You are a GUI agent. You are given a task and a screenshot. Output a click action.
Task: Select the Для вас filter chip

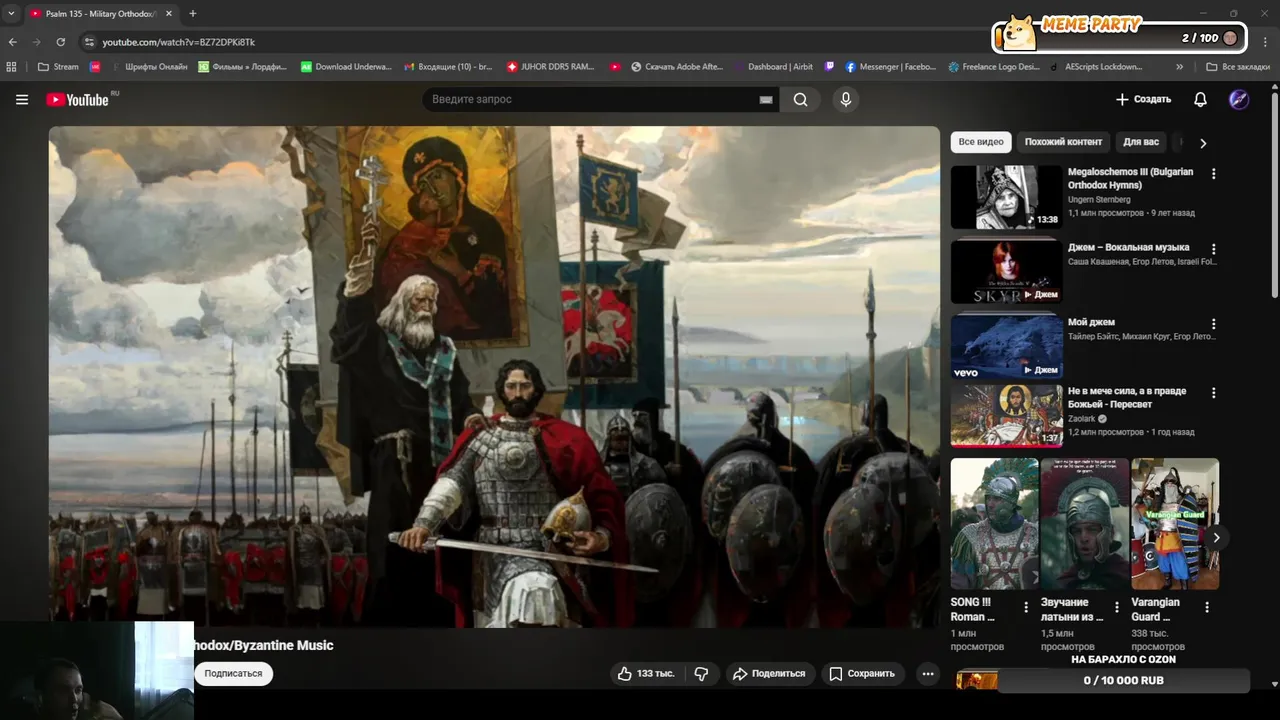coord(1141,142)
